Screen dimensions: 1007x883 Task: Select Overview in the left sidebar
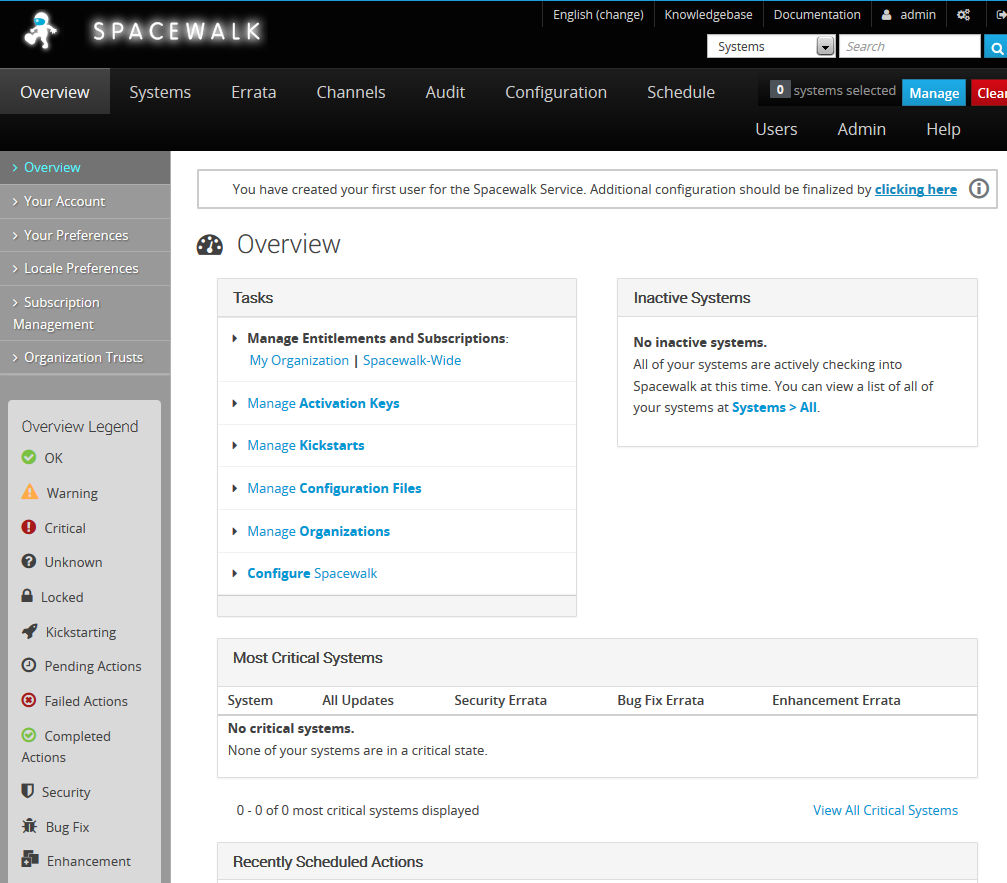[x=85, y=168]
